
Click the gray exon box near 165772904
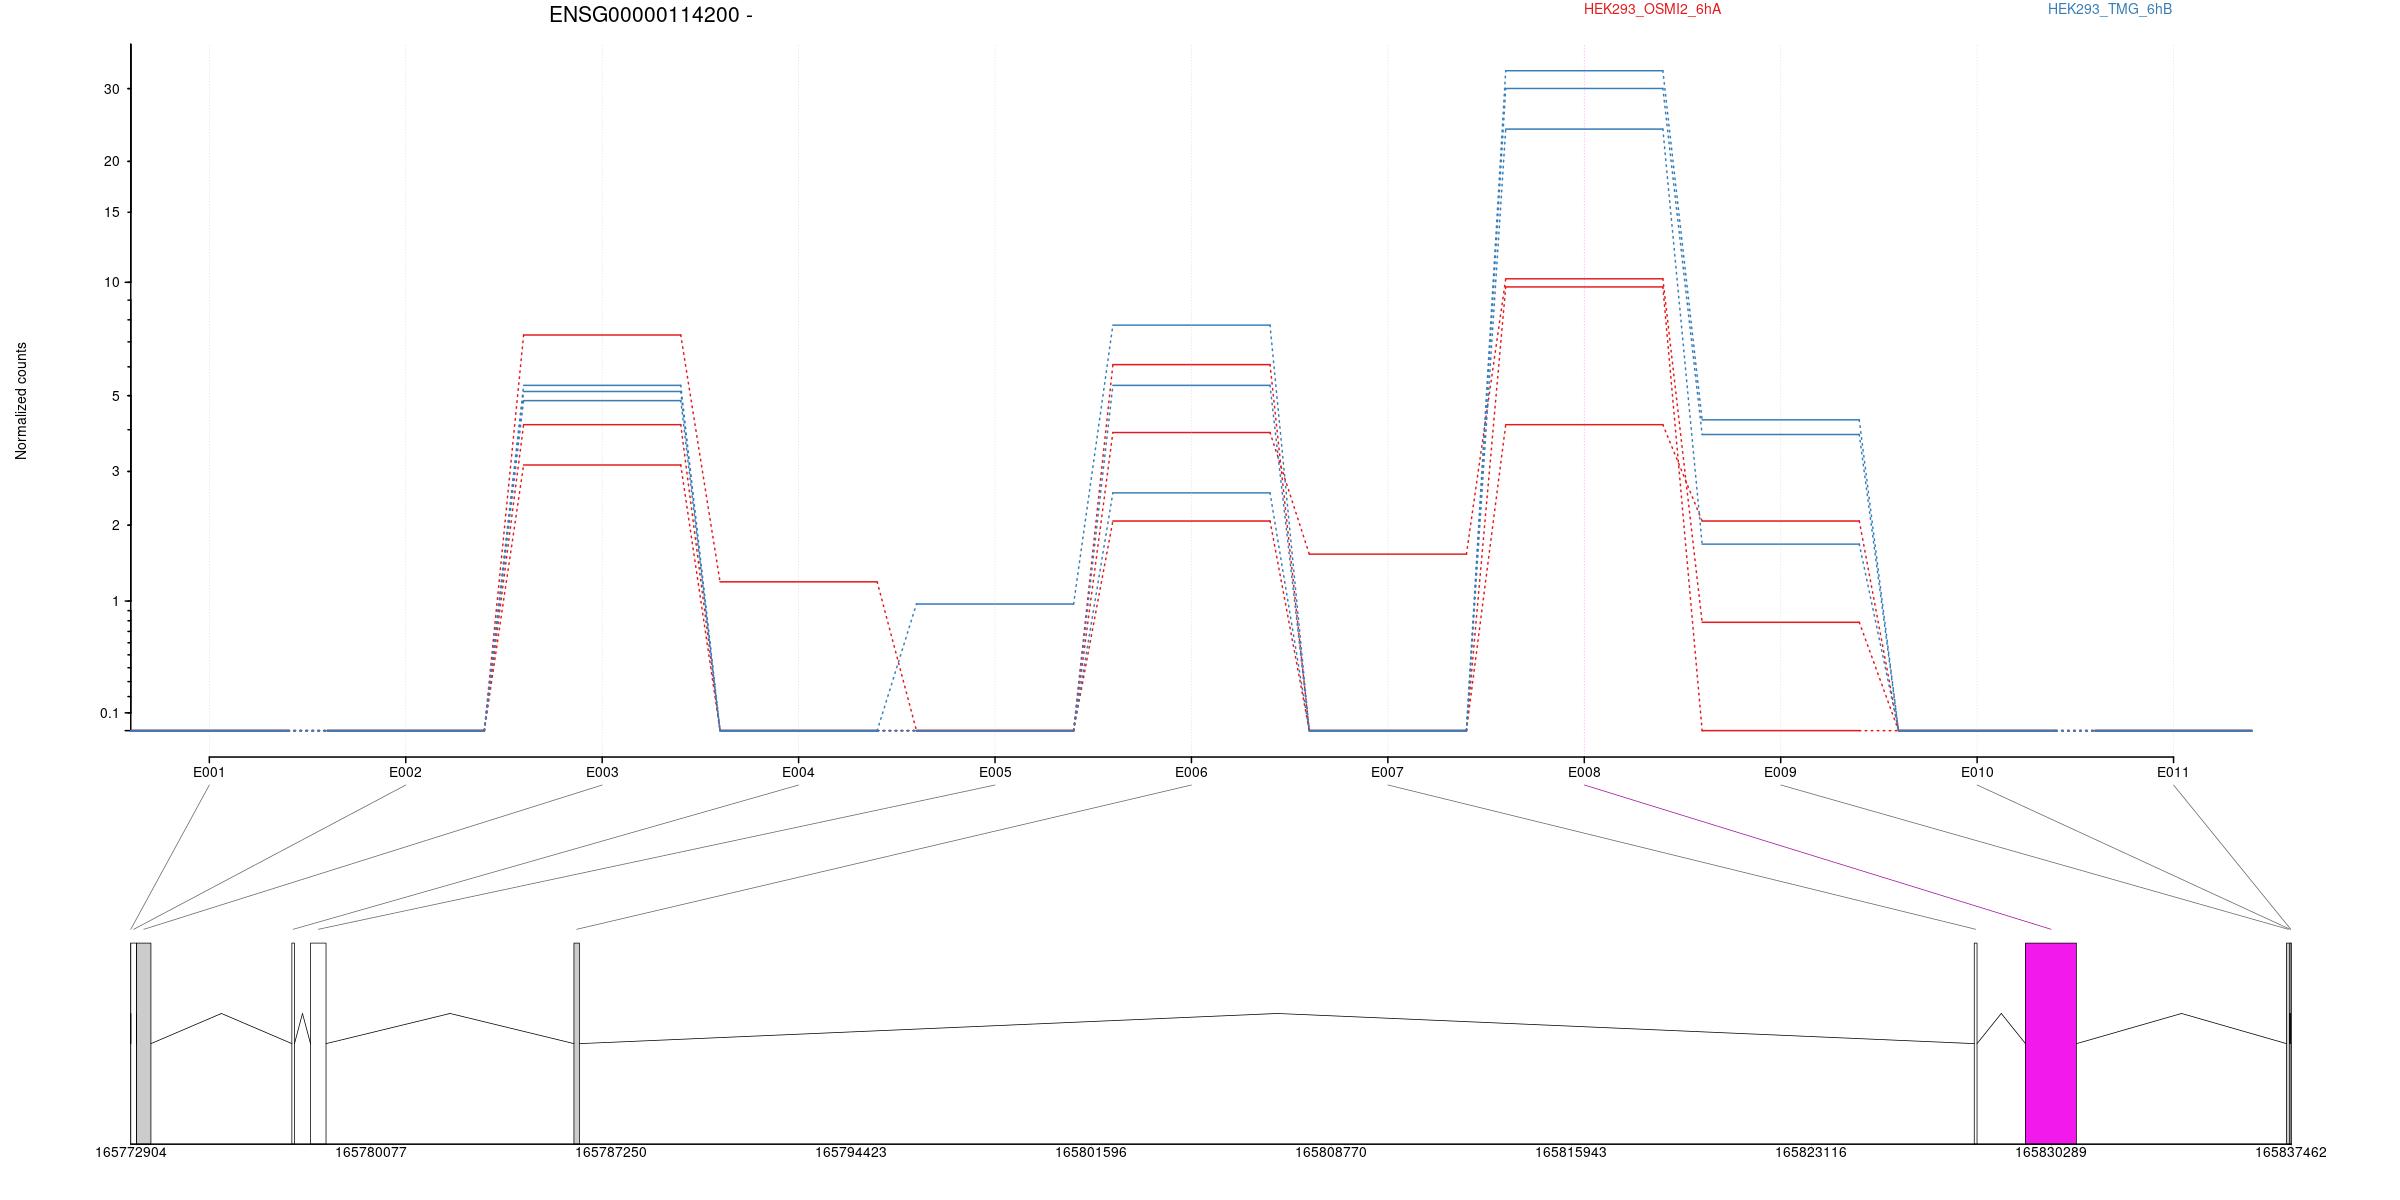pyautogui.click(x=143, y=1043)
